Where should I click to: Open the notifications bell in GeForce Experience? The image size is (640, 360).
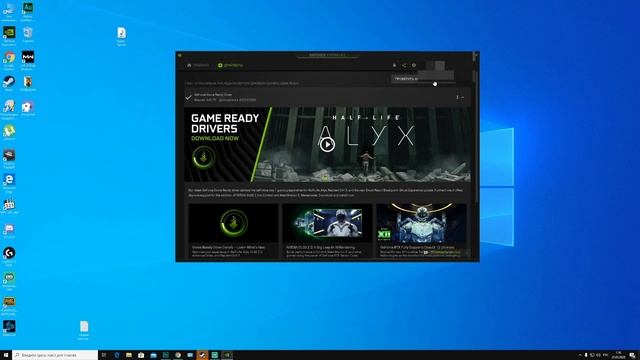tap(394, 65)
